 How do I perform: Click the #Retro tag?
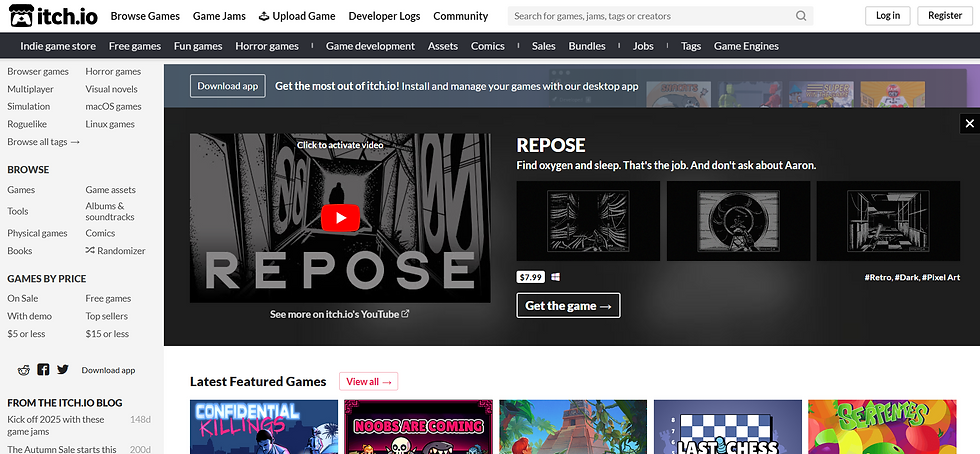pos(878,277)
